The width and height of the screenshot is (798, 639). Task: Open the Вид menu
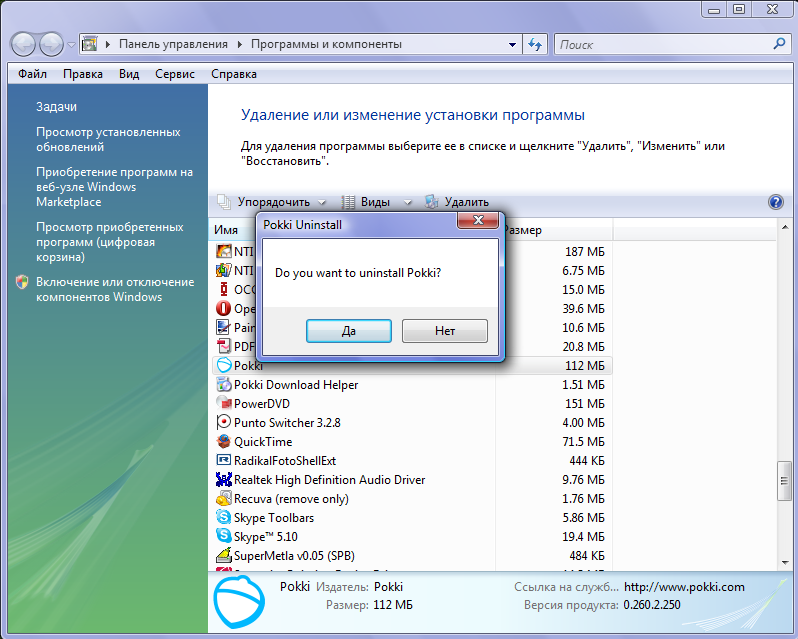click(129, 74)
